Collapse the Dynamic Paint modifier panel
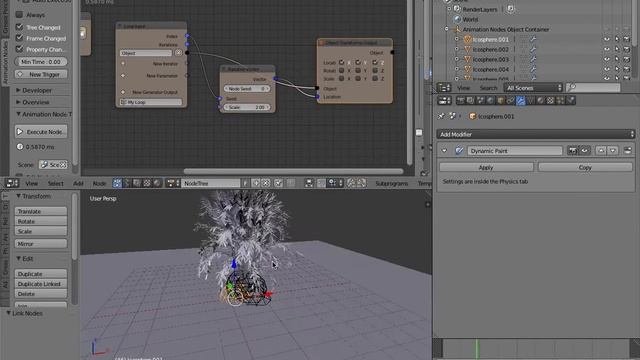 point(444,151)
